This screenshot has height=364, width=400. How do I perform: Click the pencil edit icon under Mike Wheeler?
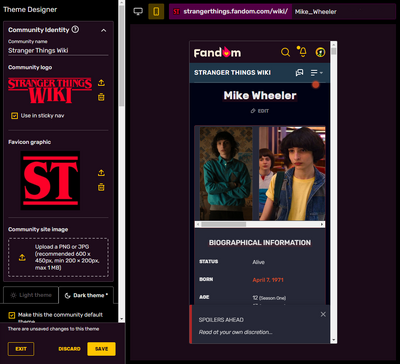coord(253,111)
